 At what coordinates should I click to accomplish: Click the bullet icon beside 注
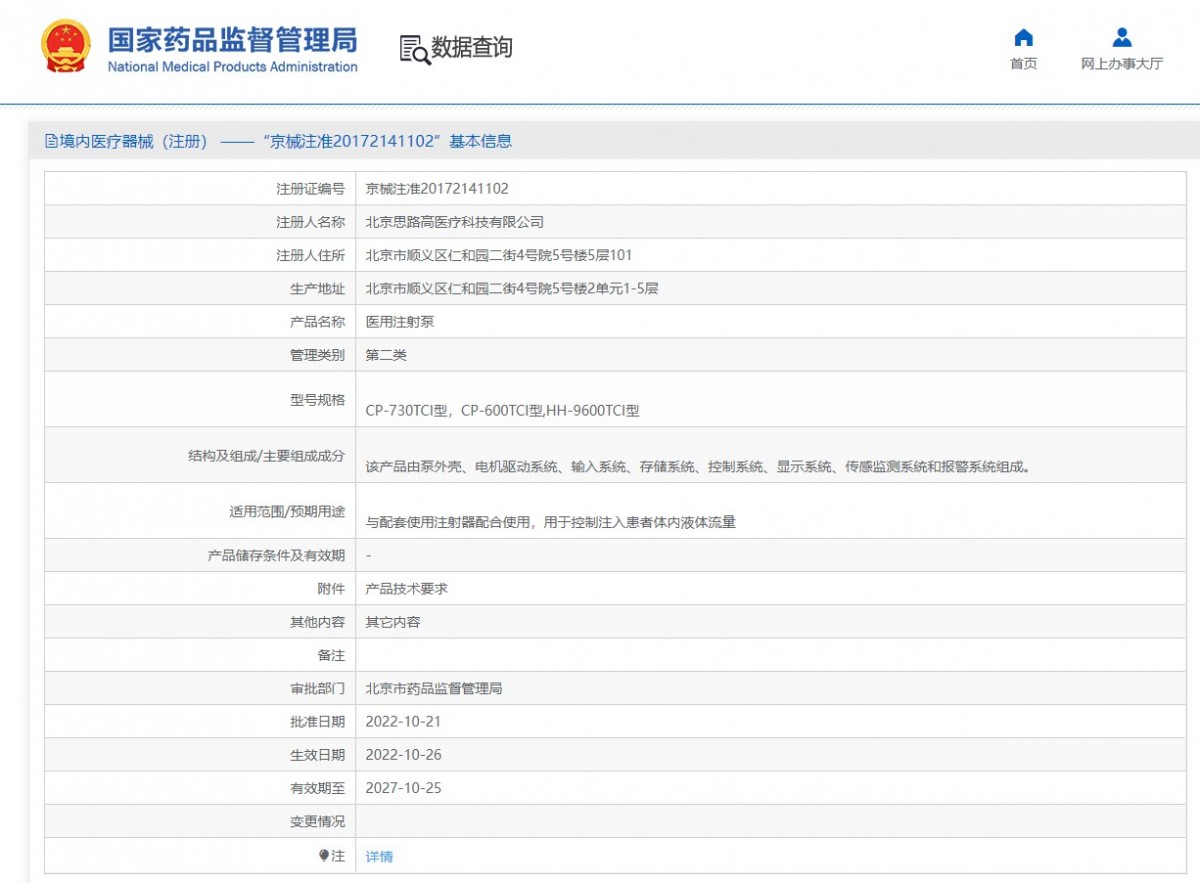point(324,856)
